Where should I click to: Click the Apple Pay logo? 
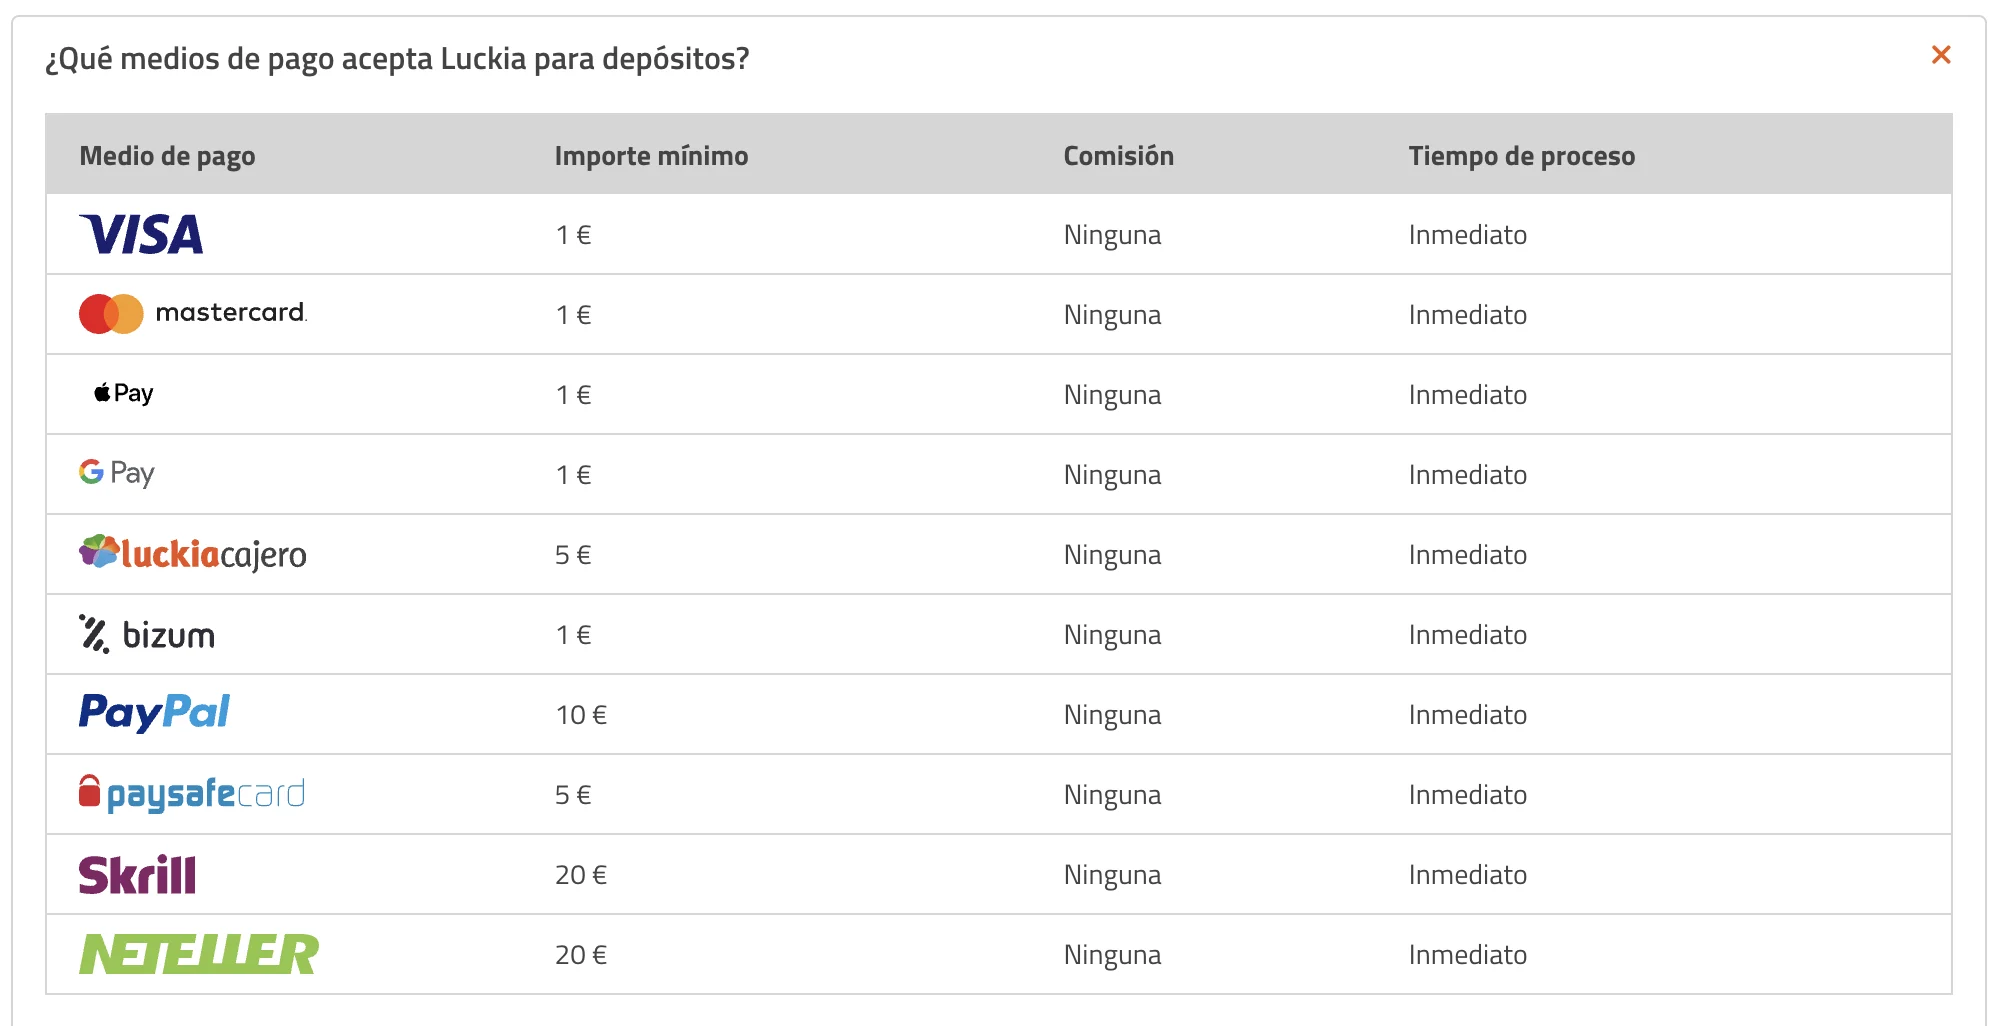[x=124, y=393]
